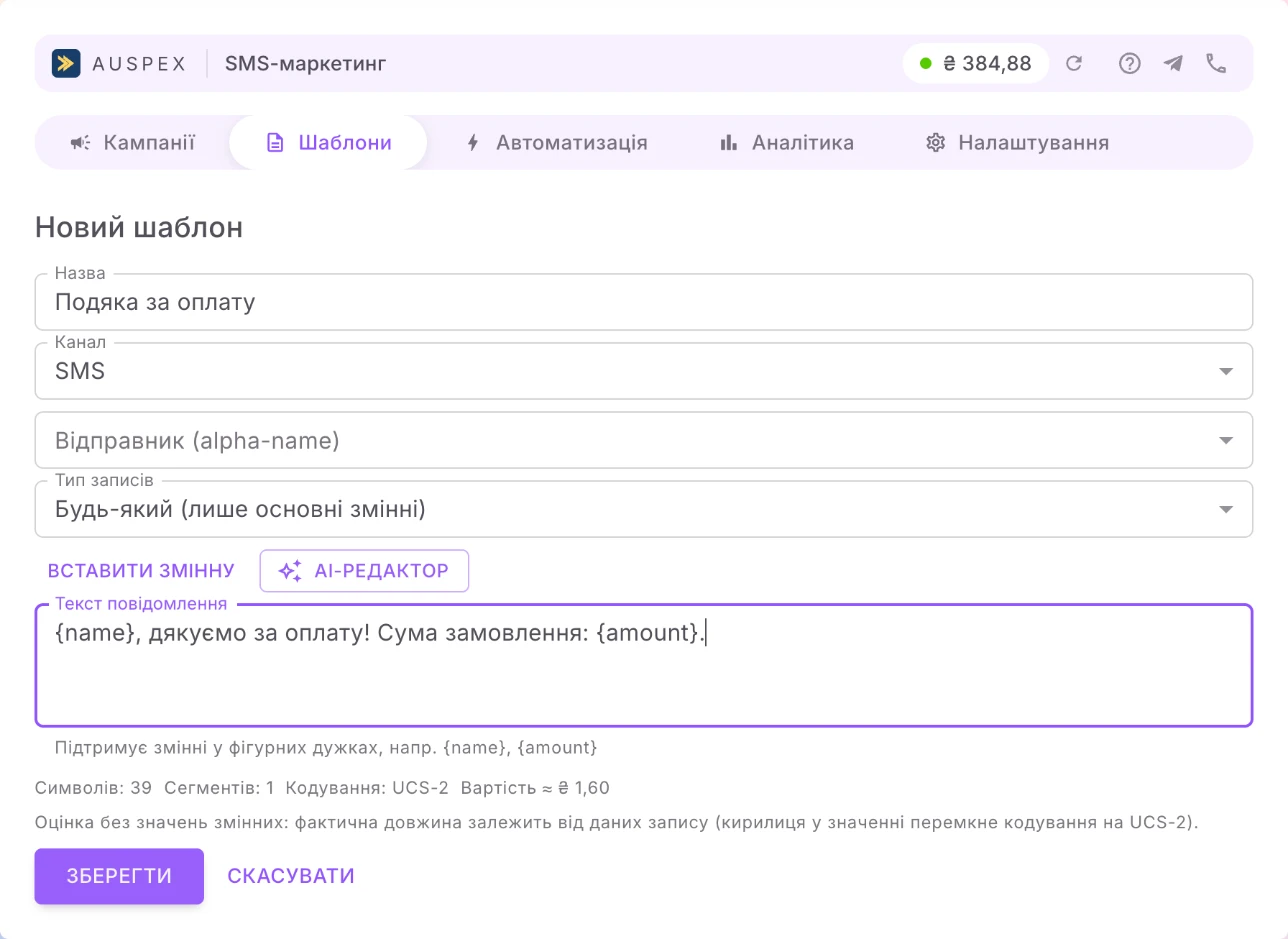Screen dimensions: 1288x939
Task: Click the balance ₴ 384,88 indicator
Action: (976, 64)
